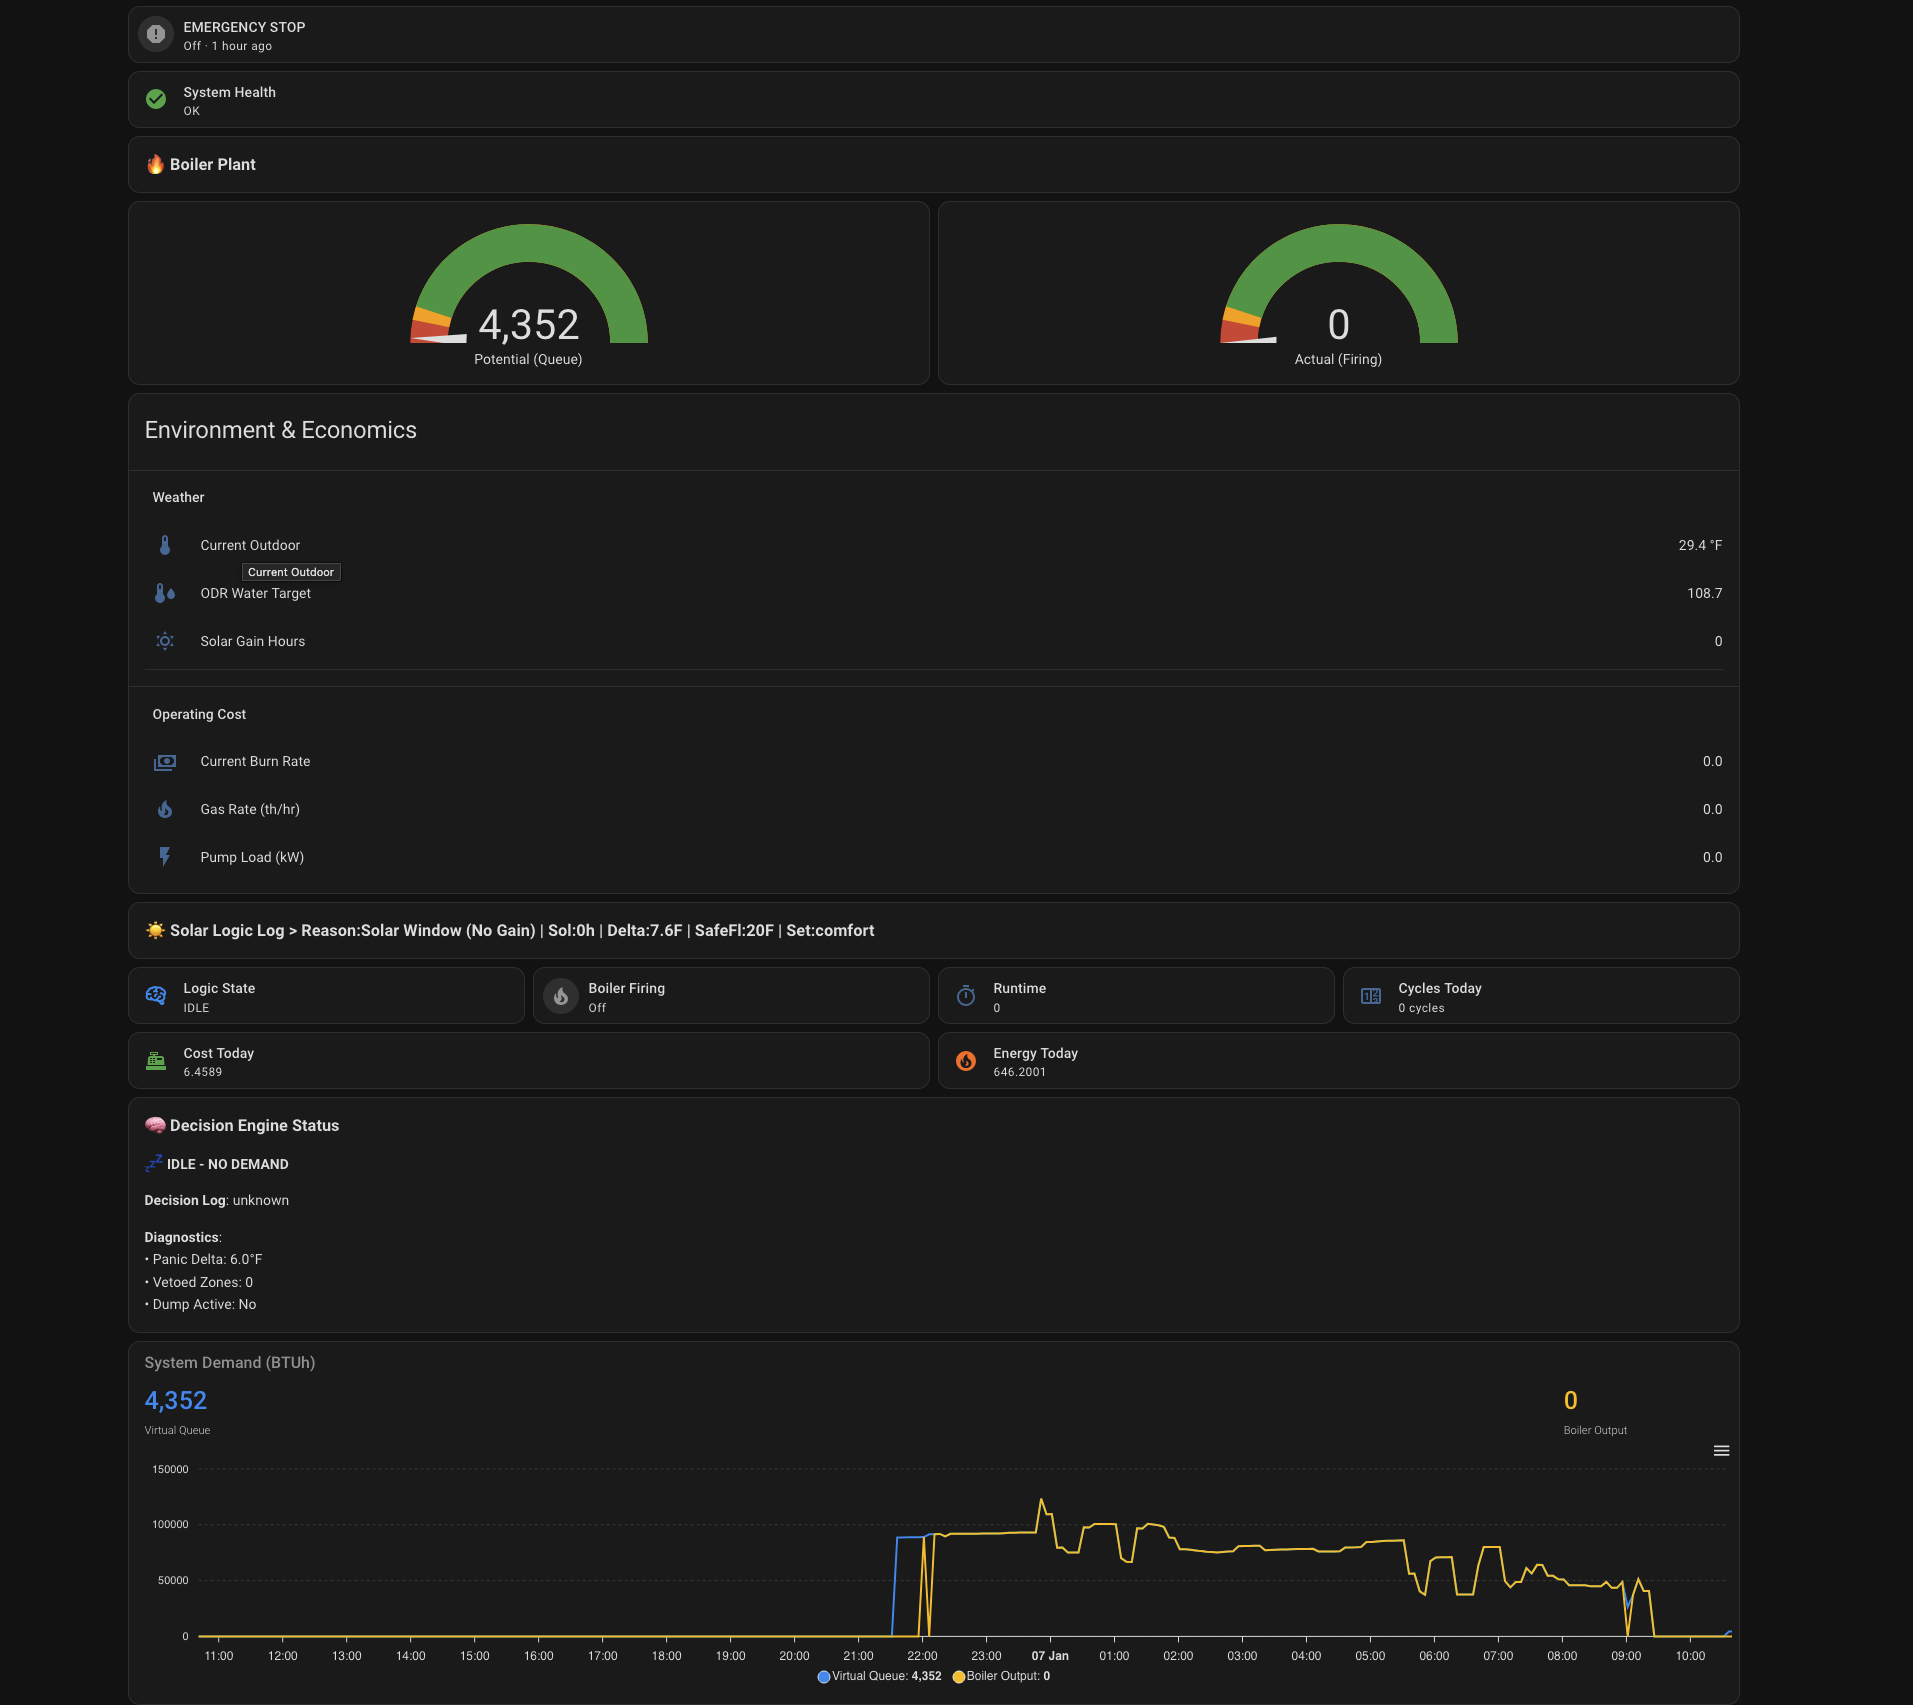Click the ODR Water Target thermometer icon

point(163,592)
